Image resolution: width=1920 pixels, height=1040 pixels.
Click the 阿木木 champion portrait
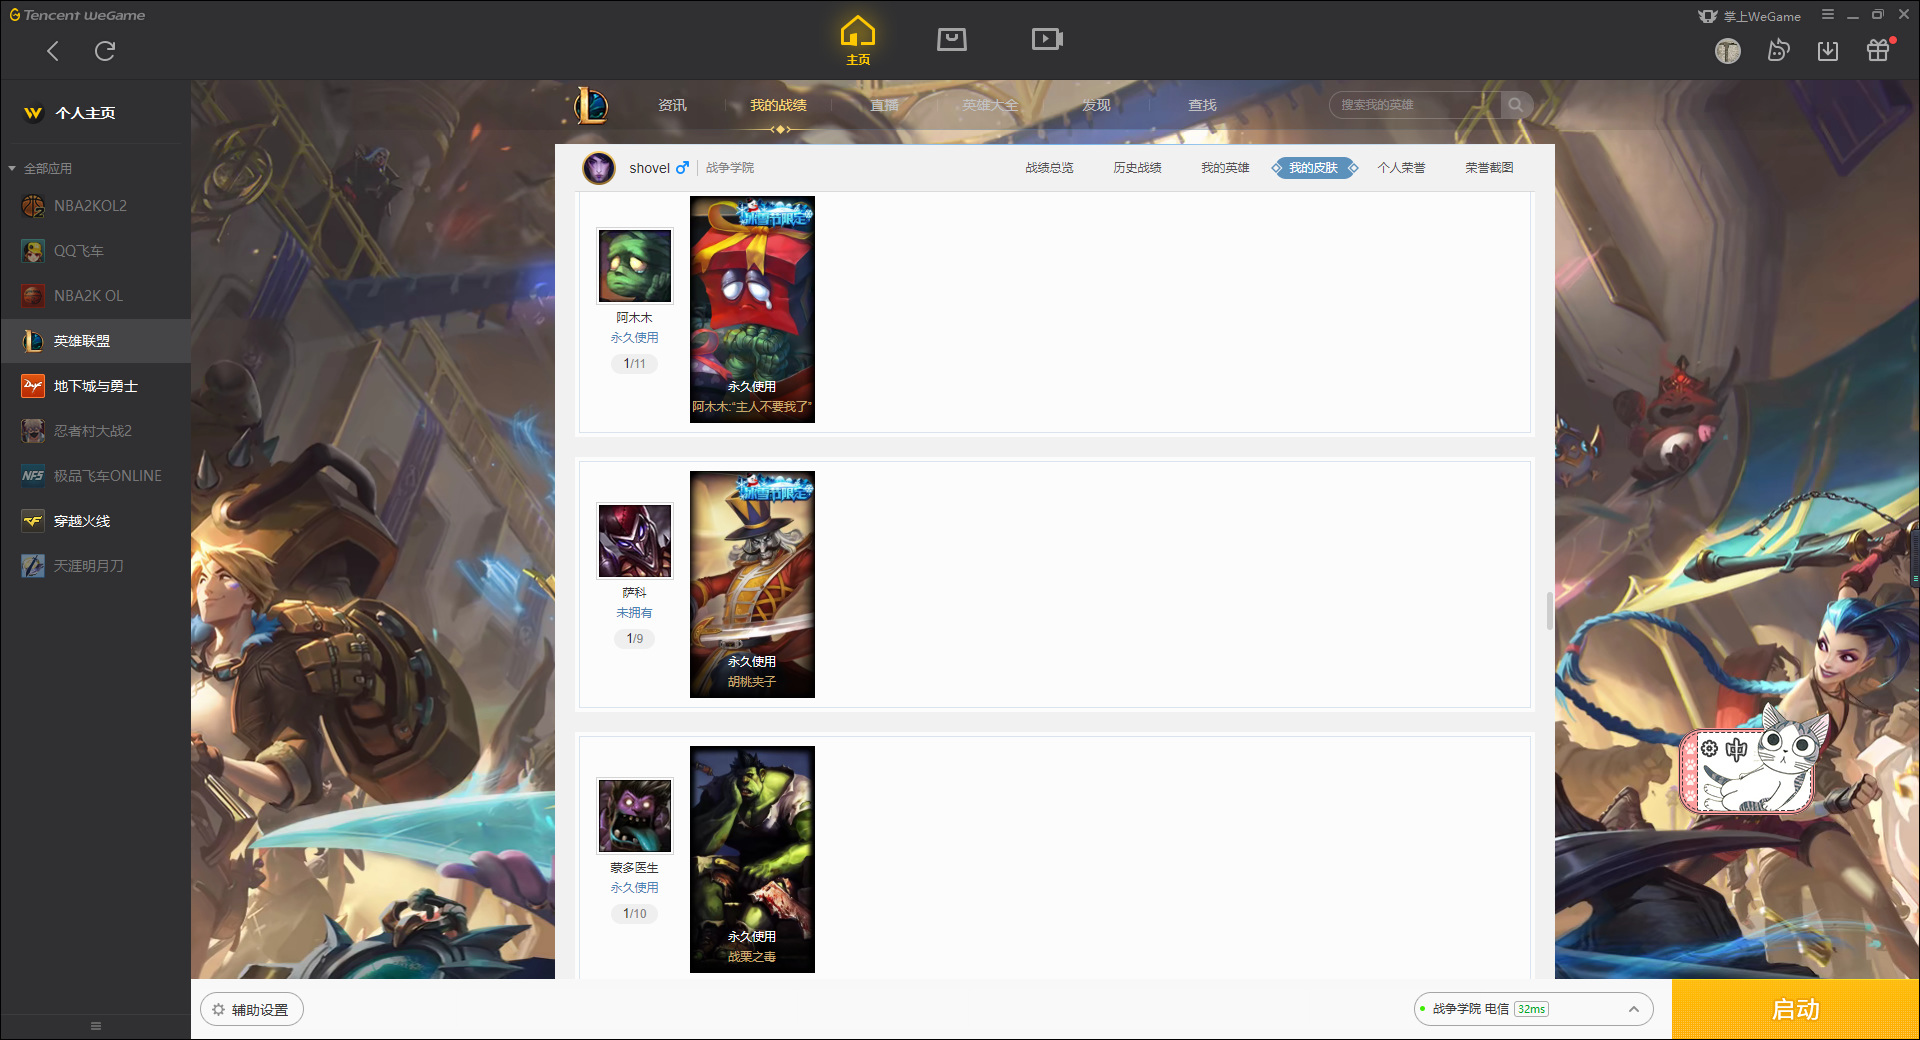635,266
